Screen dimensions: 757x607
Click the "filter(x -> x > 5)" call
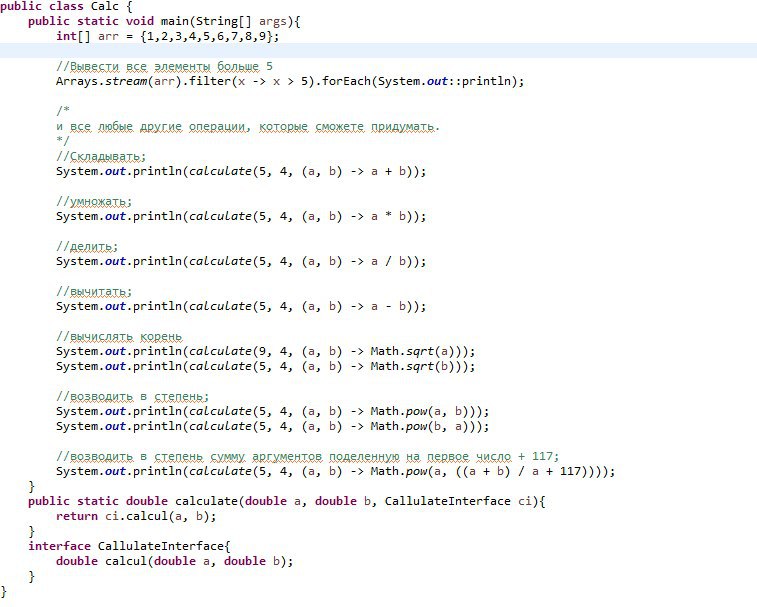click(252, 82)
